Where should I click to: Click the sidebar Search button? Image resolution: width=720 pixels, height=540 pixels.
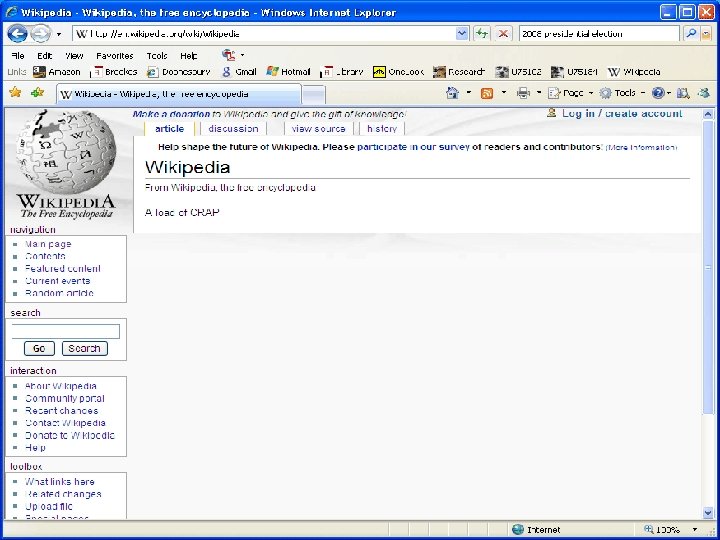pos(84,349)
